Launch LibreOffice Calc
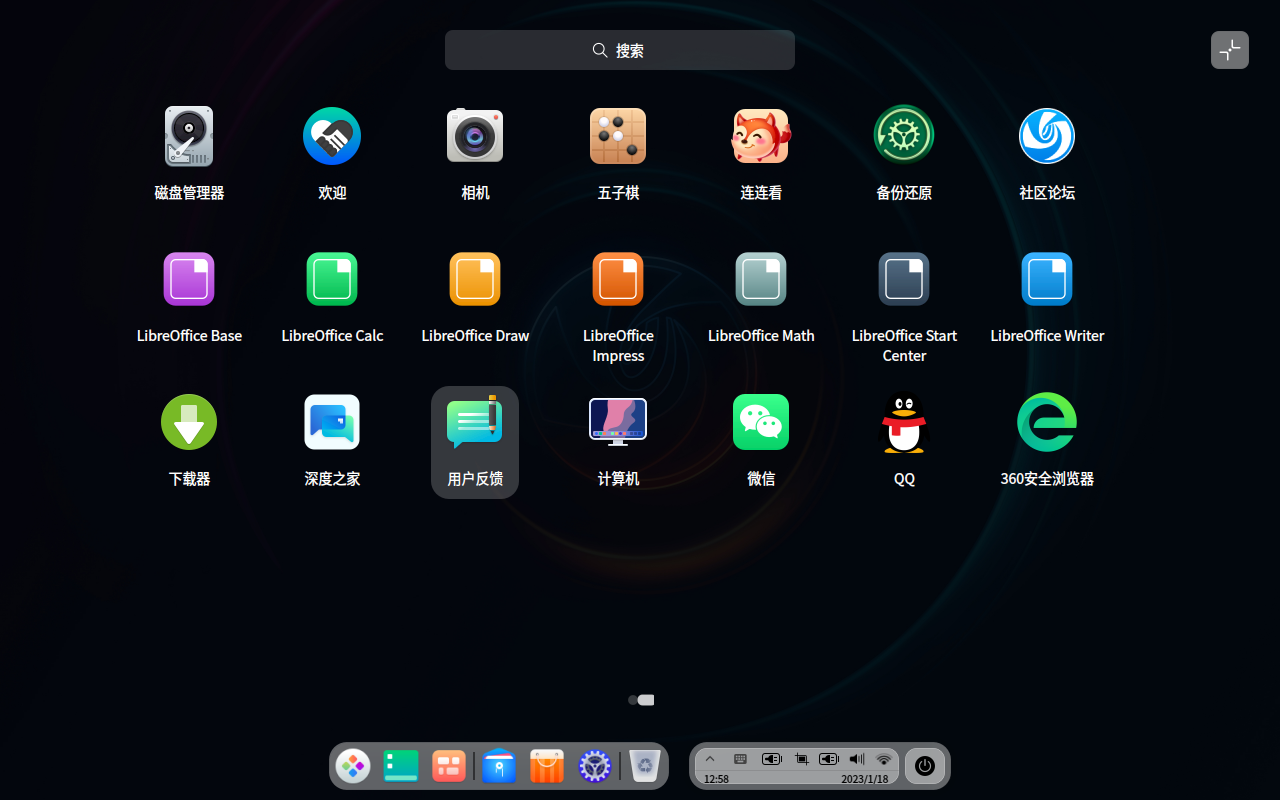Image resolution: width=1280 pixels, height=800 pixels. point(332,278)
